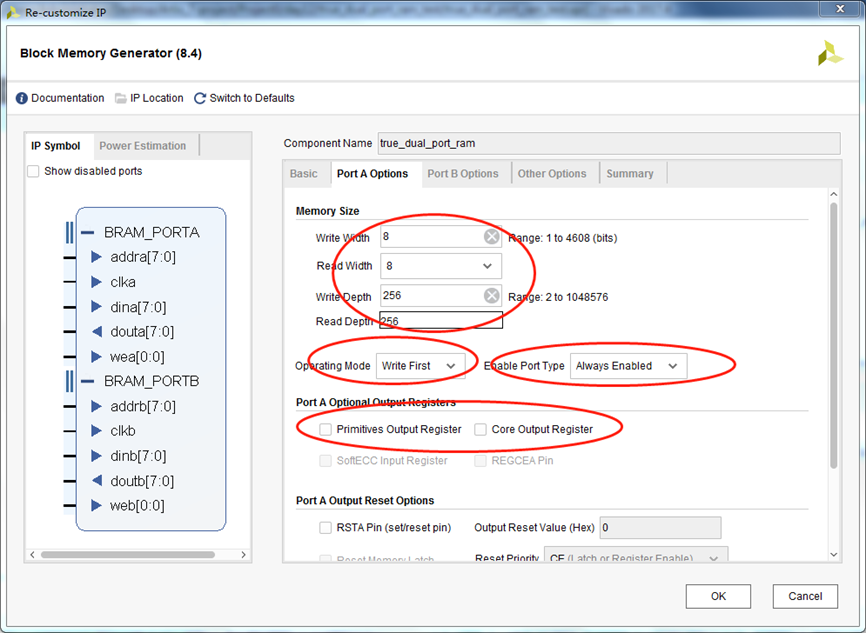Clear the Write Depth field with X icon
The height and width of the screenshot is (633, 866).
pos(492,296)
